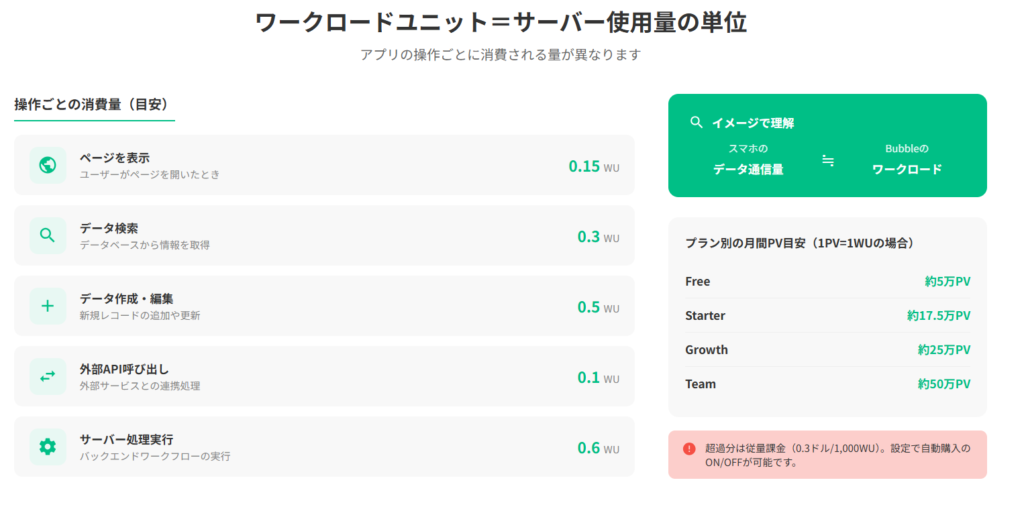The height and width of the screenshot is (515, 1024).
Task: Click the 約50万PV value for Team
Action: point(944,384)
